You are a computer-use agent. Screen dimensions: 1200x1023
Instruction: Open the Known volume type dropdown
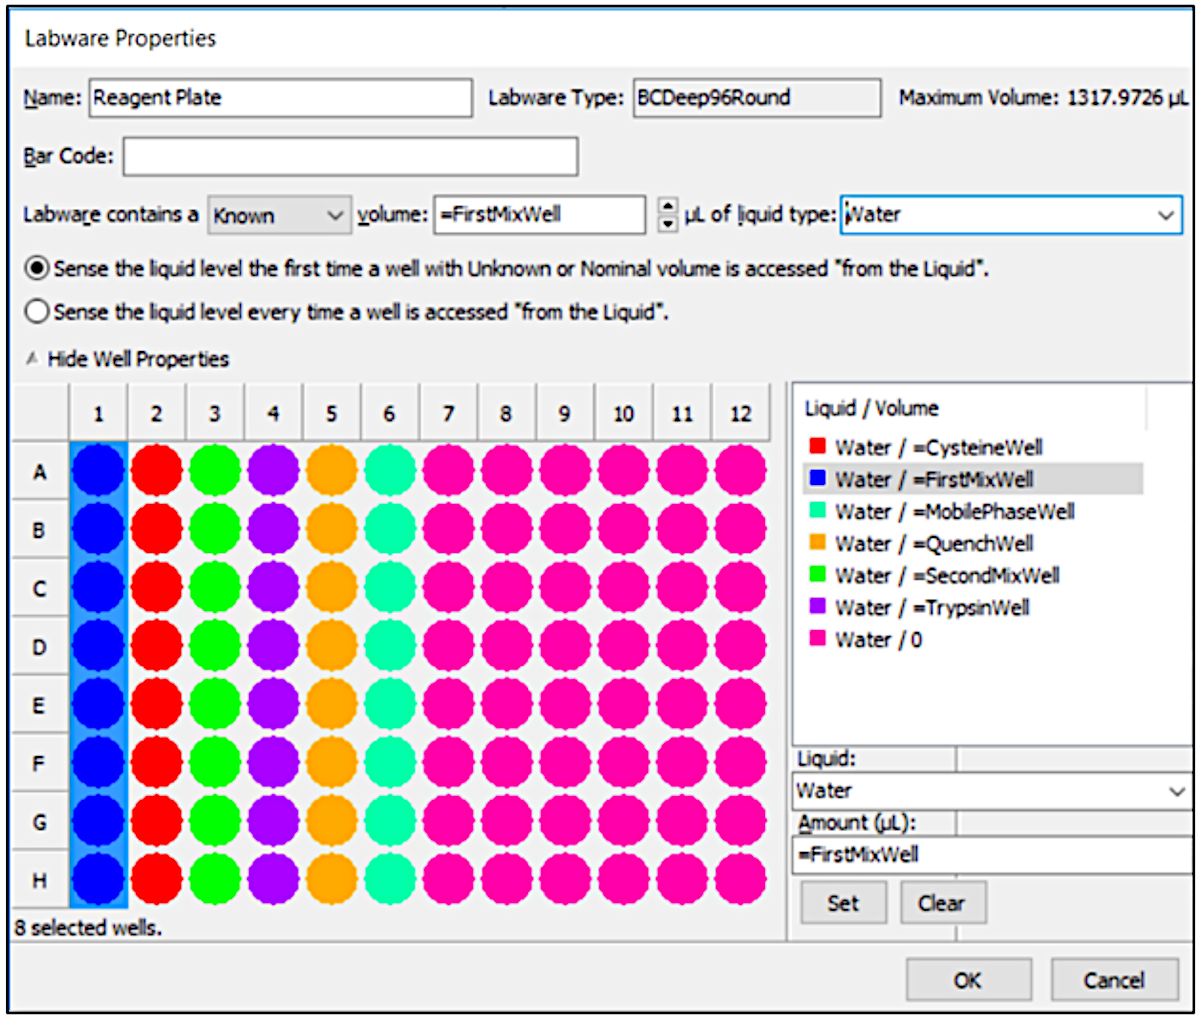pyautogui.click(x=280, y=215)
